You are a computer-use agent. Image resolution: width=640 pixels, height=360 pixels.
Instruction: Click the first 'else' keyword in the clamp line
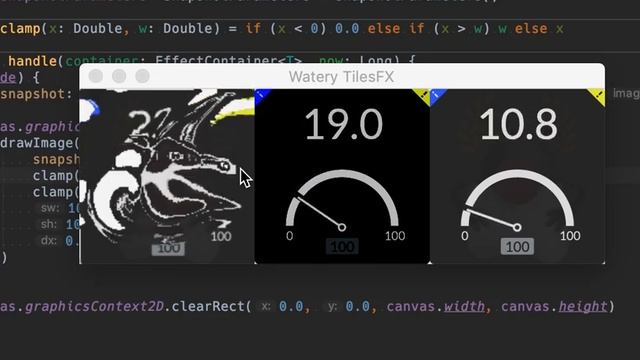384,29
